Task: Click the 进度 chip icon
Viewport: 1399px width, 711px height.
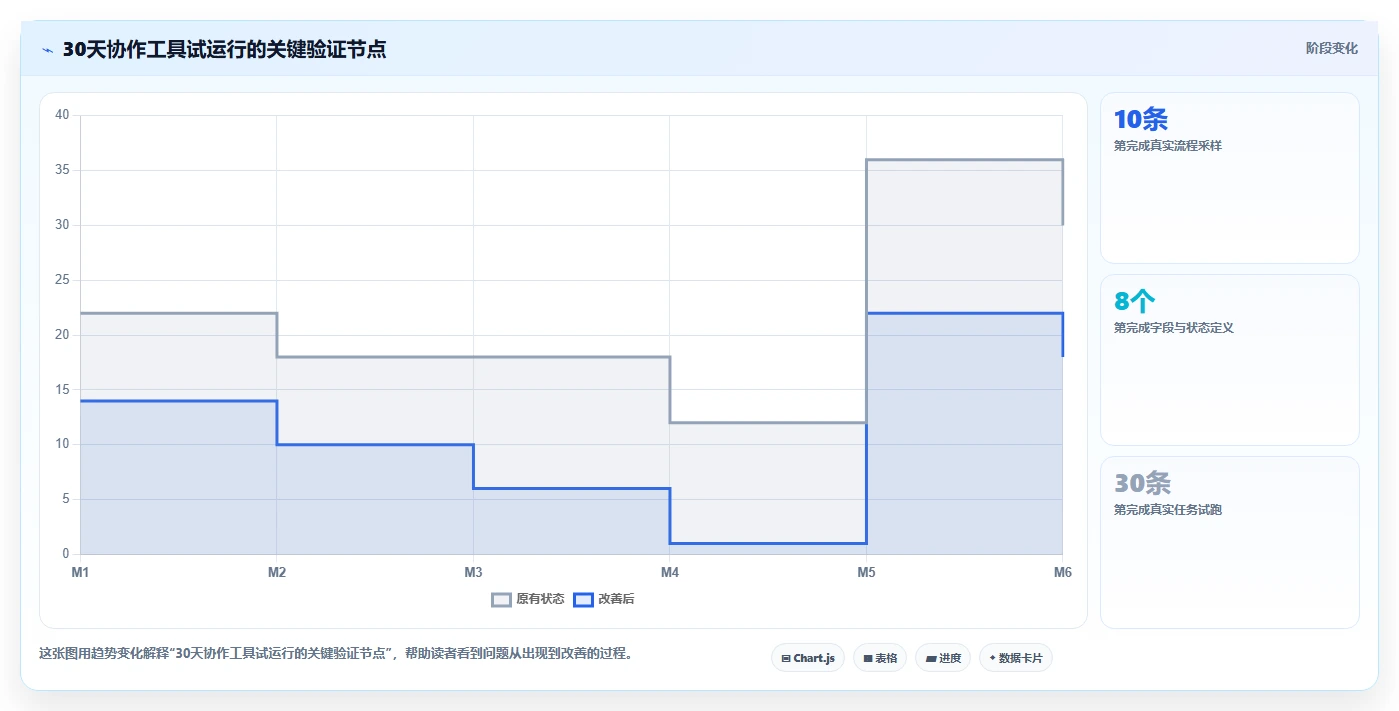Action: pyautogui.click(x=931, y=659)
